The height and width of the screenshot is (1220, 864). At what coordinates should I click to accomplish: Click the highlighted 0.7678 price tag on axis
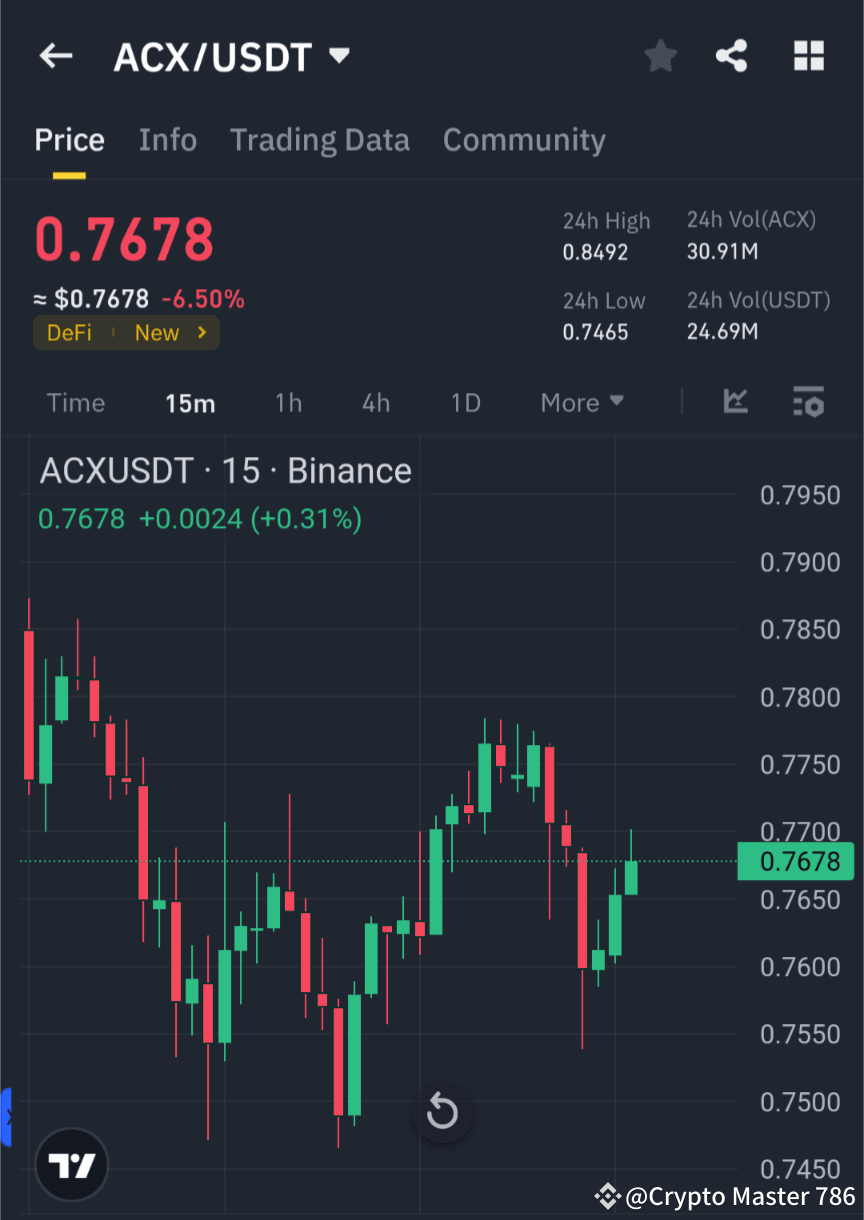[796, 861]
